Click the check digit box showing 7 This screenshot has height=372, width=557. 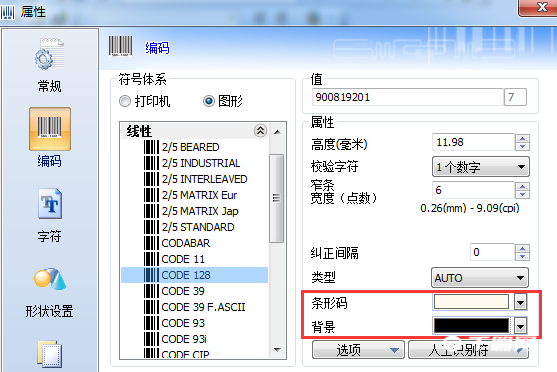515,97
